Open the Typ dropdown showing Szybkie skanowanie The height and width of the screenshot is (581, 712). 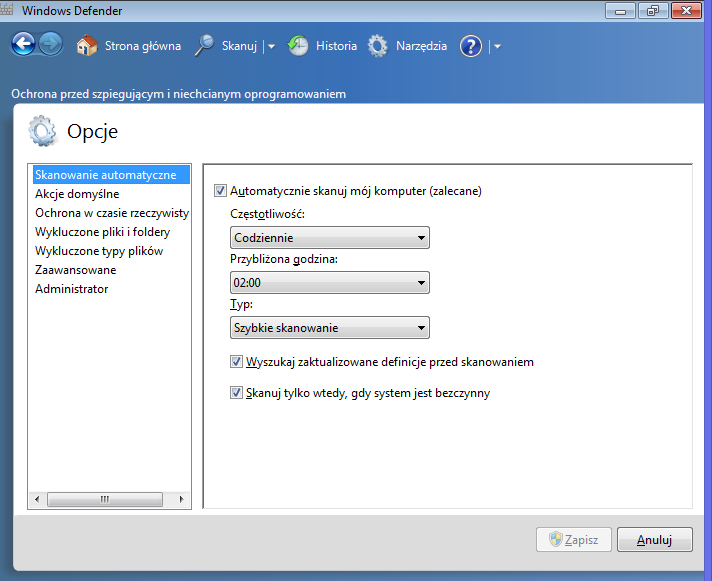pos(330,327)
